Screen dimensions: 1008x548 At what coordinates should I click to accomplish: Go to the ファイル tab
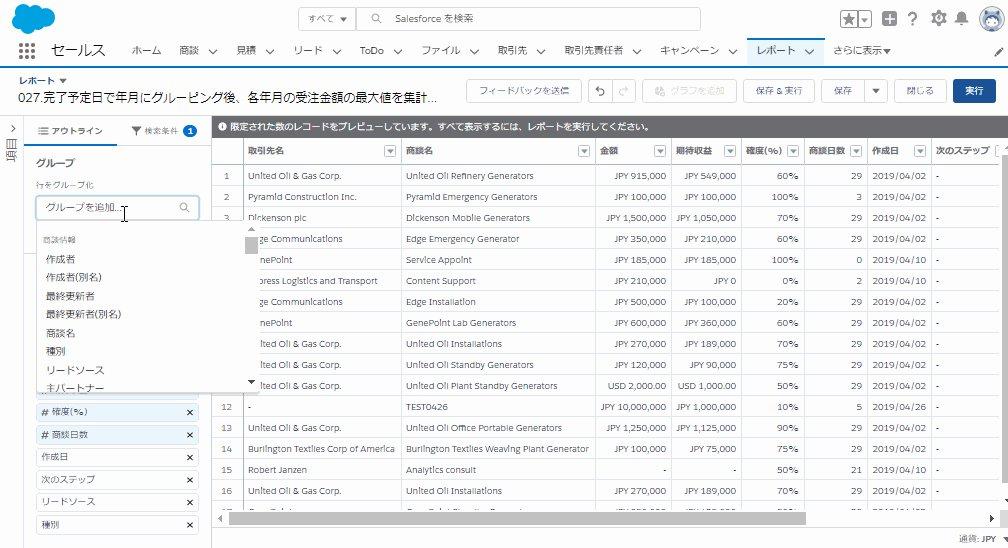point(440,50)
